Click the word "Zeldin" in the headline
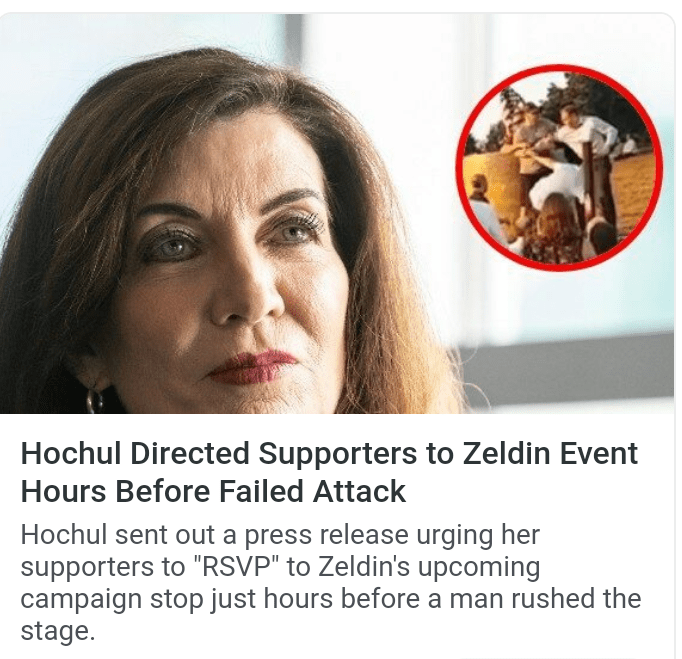The height and width of the screenshot is (659, 682). point(506,453)
